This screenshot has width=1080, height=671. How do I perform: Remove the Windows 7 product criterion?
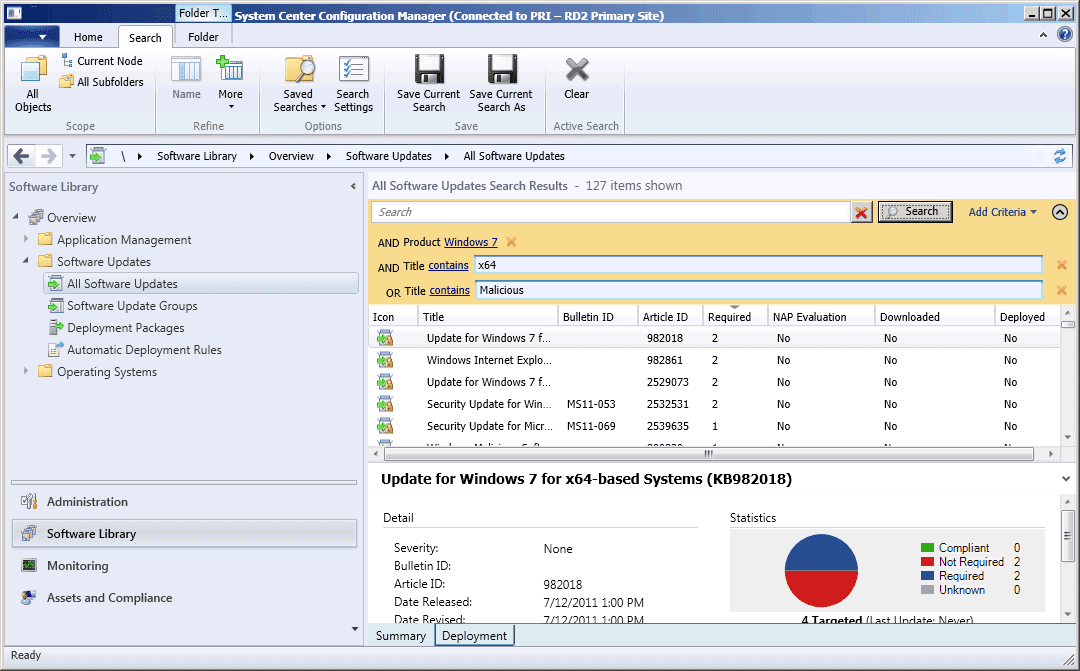(x=511, y=242)
